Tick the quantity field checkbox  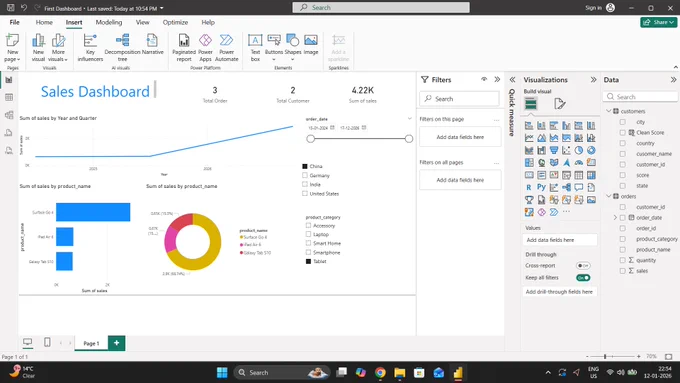[622, 260]
